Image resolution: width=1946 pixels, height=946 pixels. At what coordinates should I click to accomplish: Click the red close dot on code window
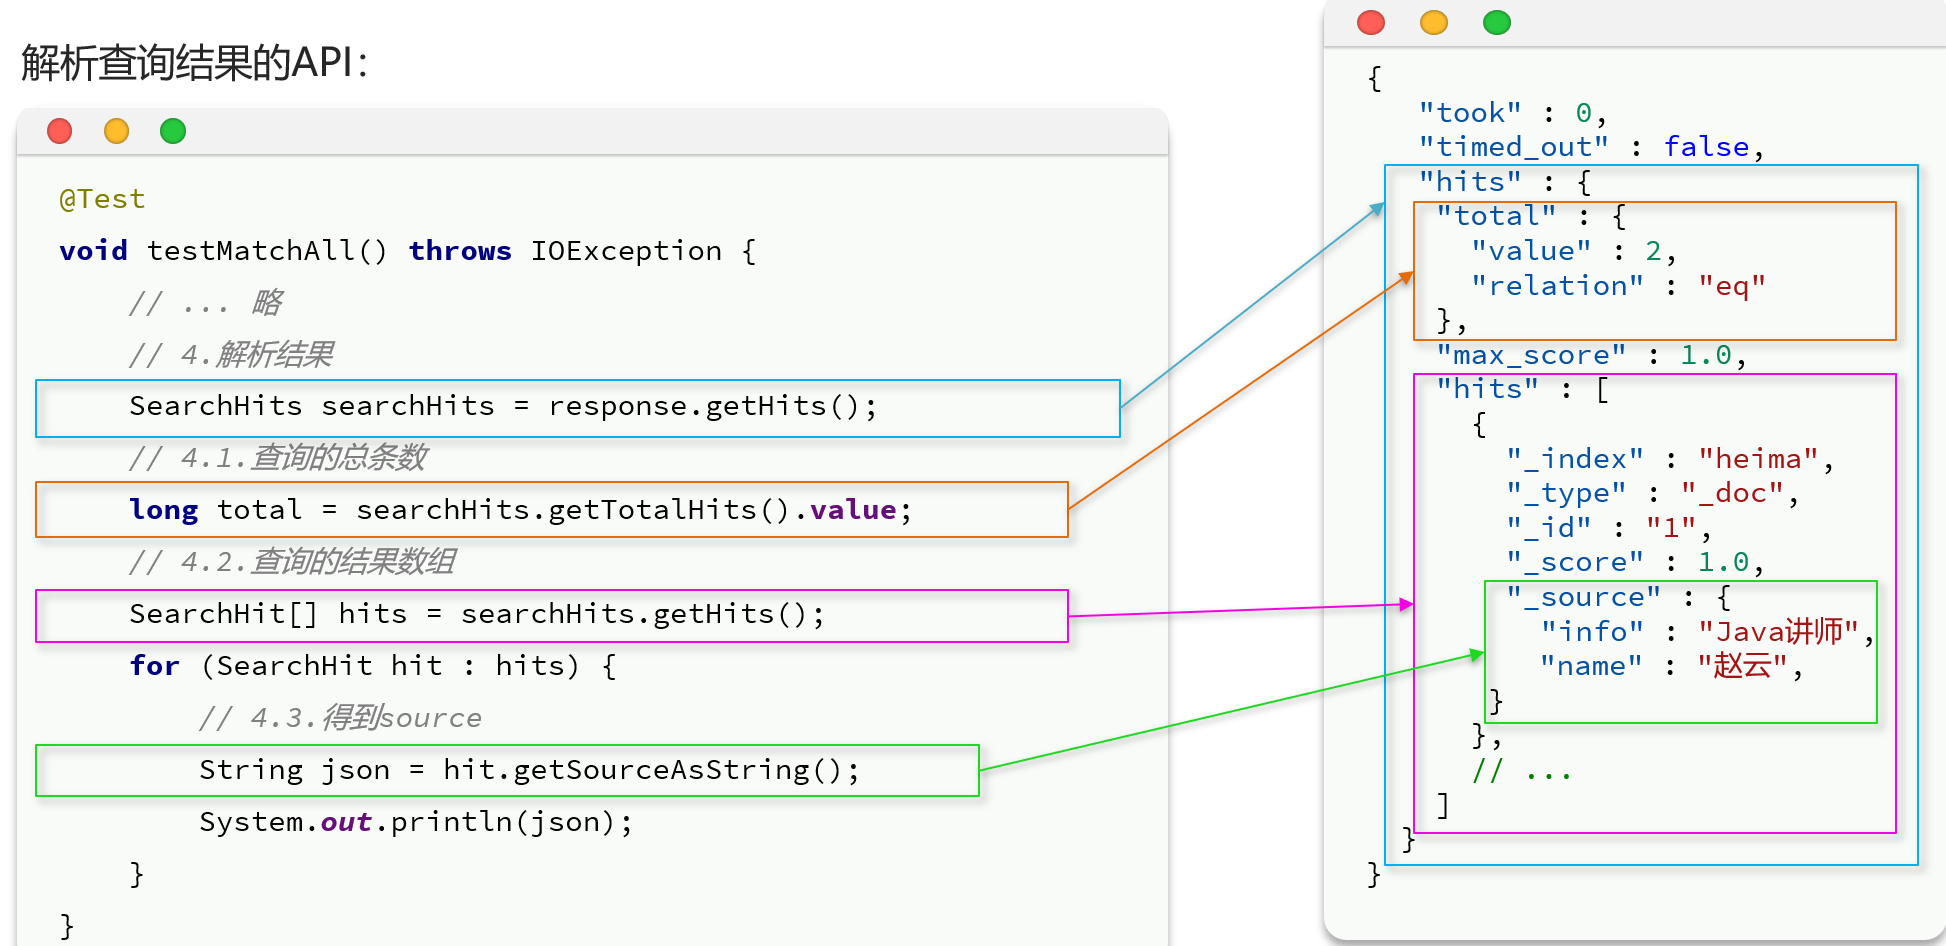tap(60, 131)
